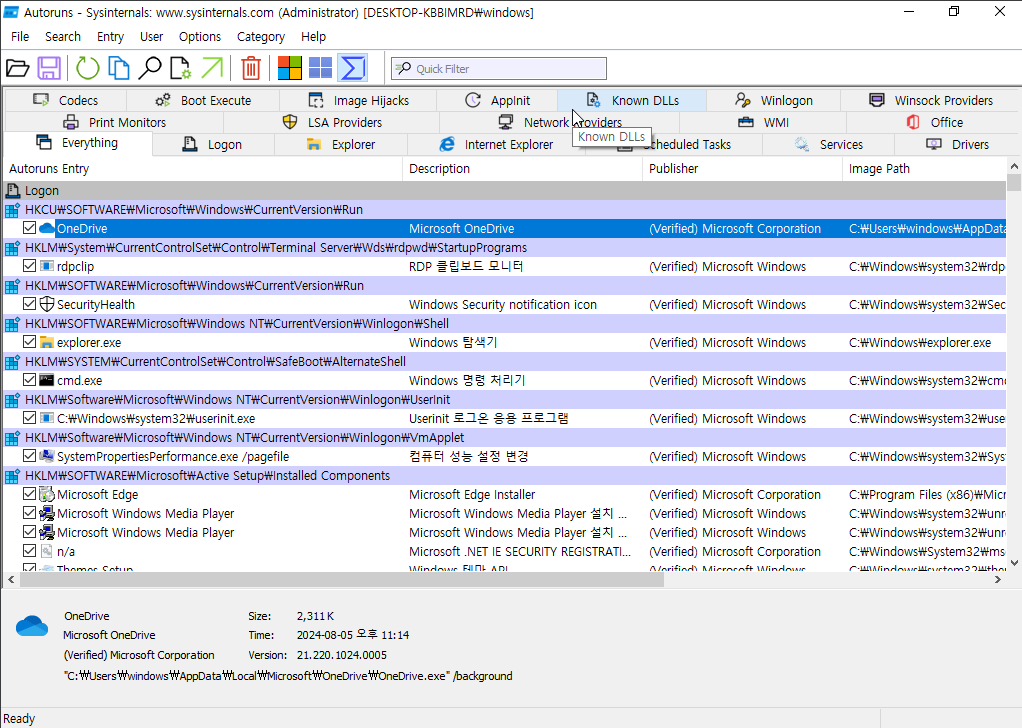
Task: Uncheck the OneDrive entry checkbox
Action: (29, 228)
